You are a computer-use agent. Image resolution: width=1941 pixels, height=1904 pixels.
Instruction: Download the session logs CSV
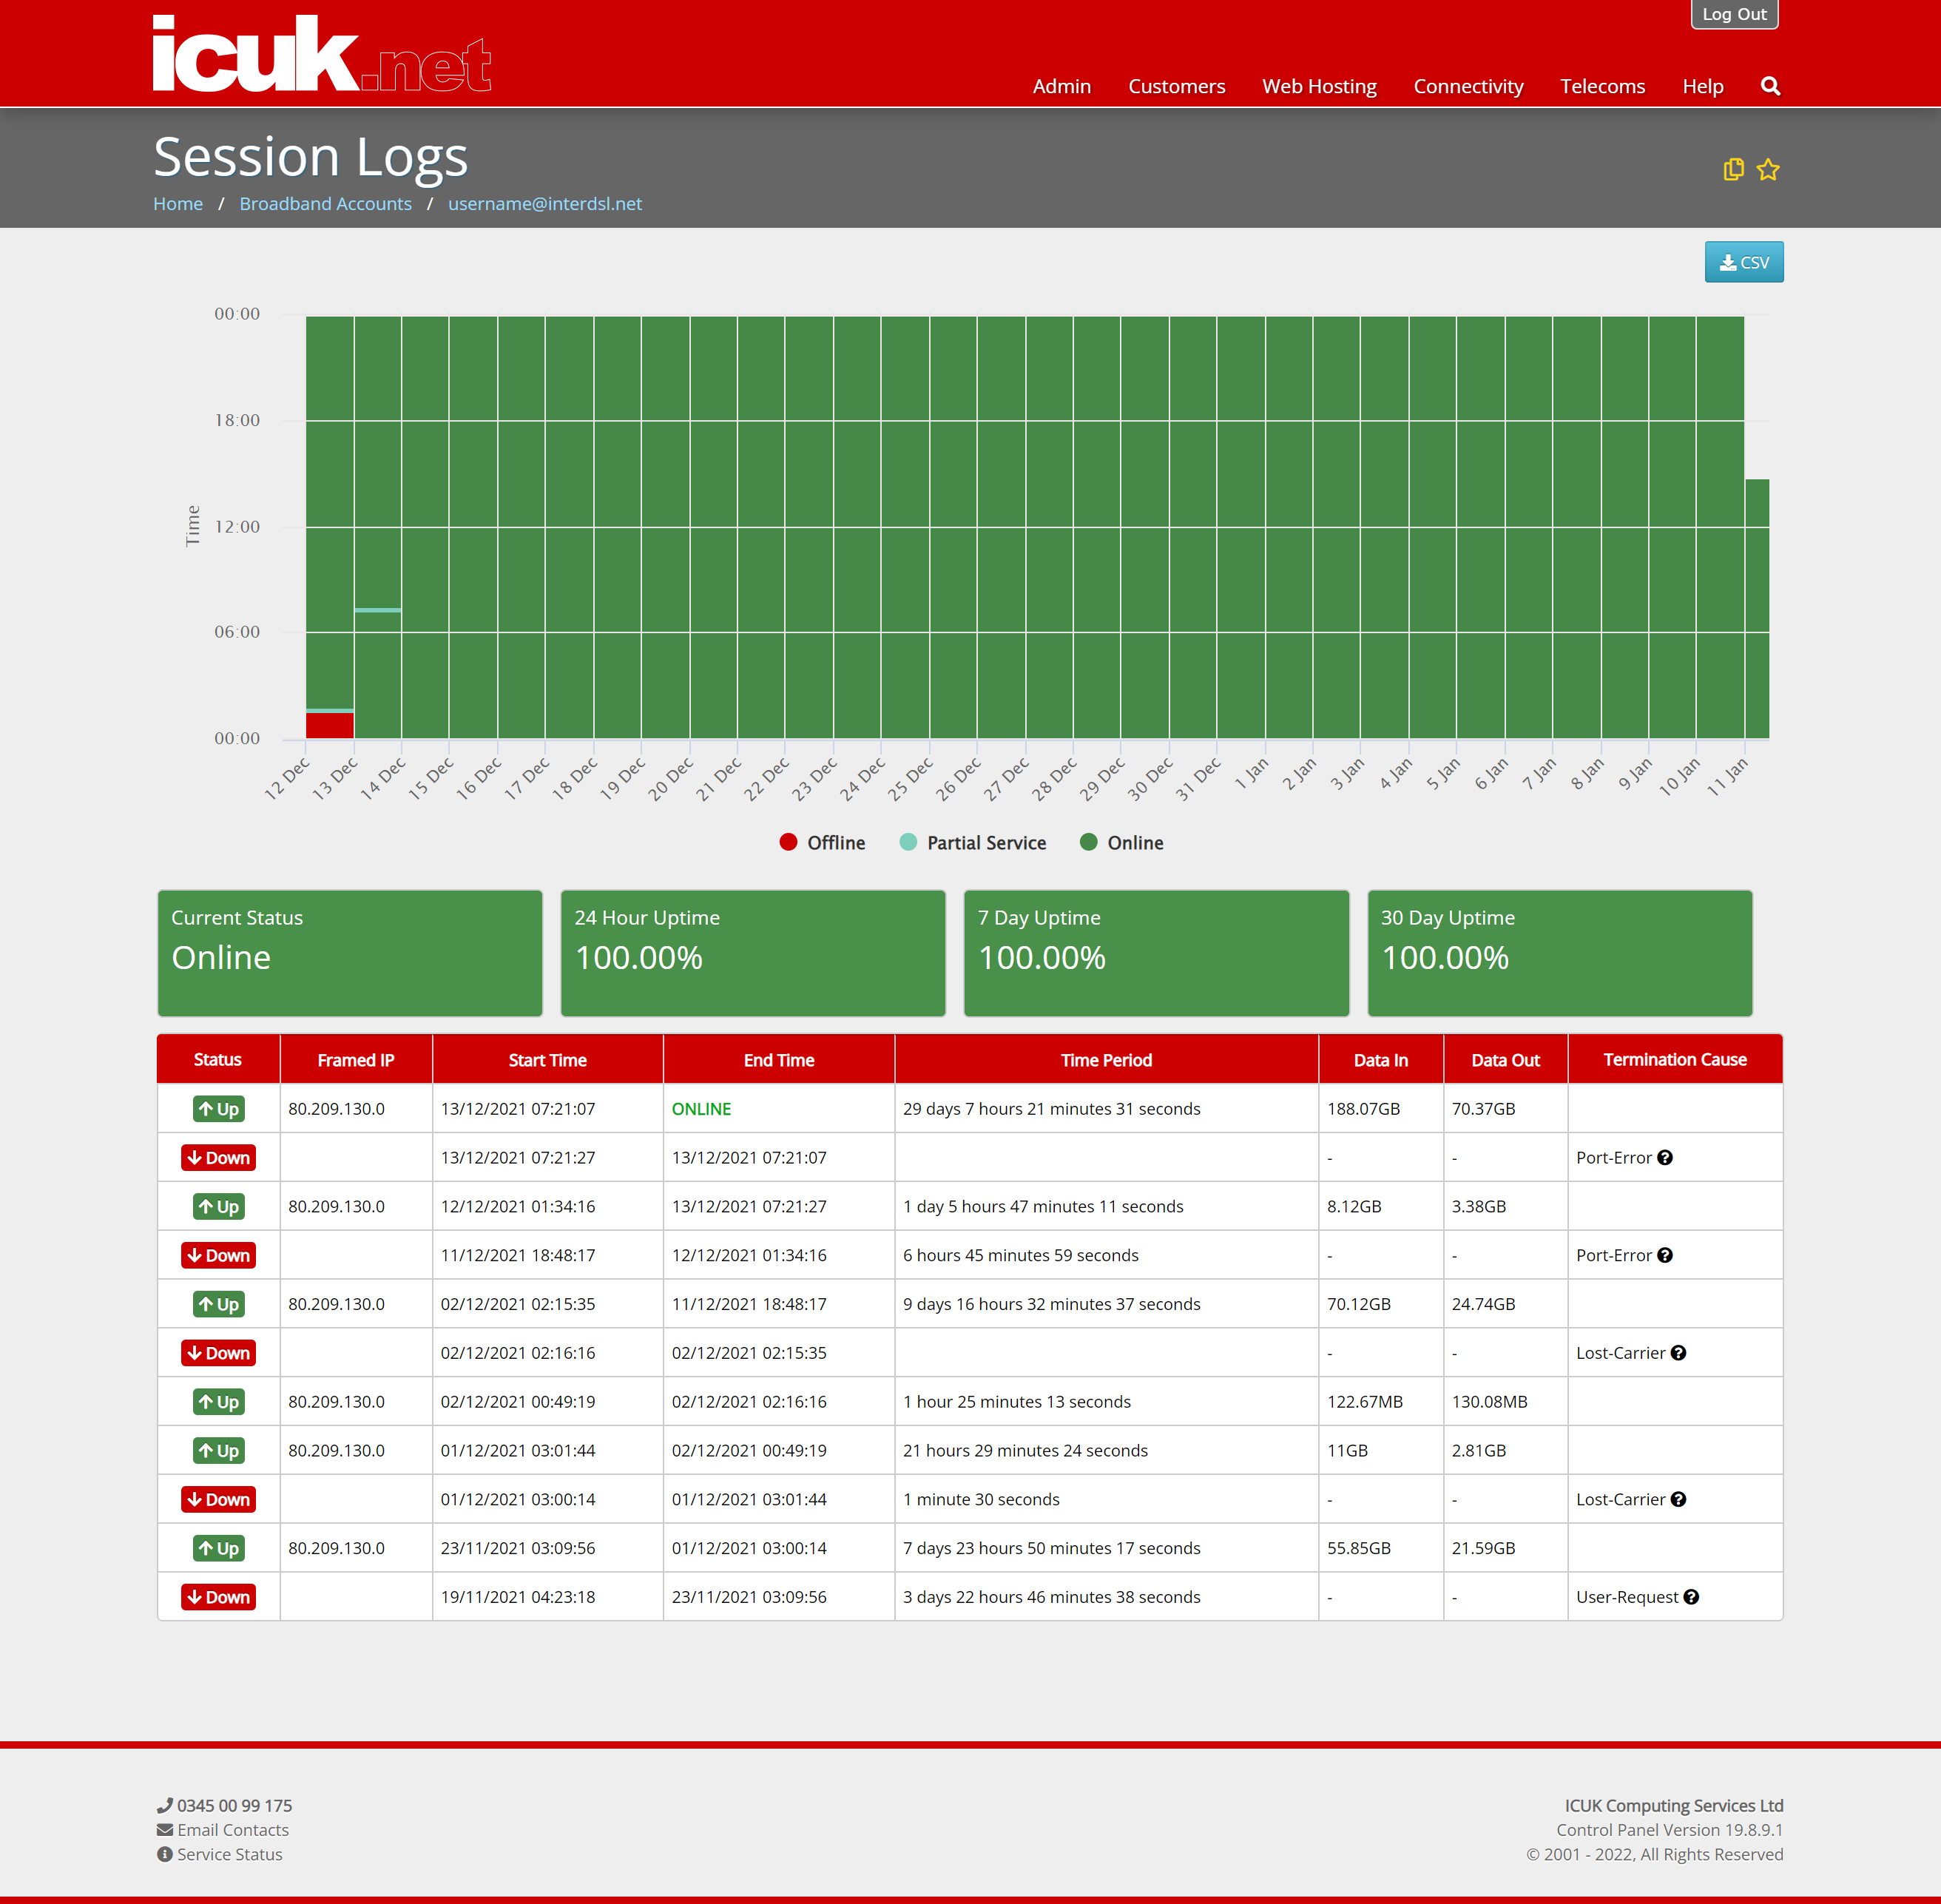tap(1743, 262)
